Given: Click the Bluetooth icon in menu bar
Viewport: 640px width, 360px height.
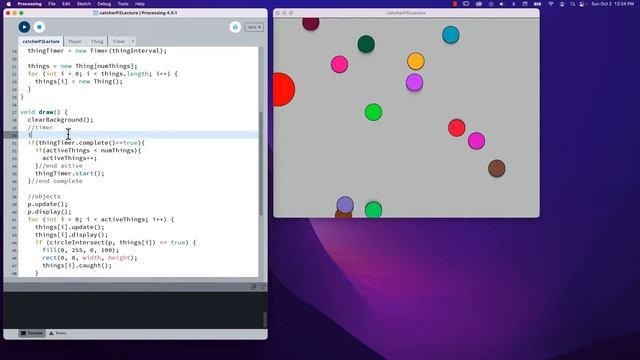Looking at the screenshot, I should pos(513,4).
